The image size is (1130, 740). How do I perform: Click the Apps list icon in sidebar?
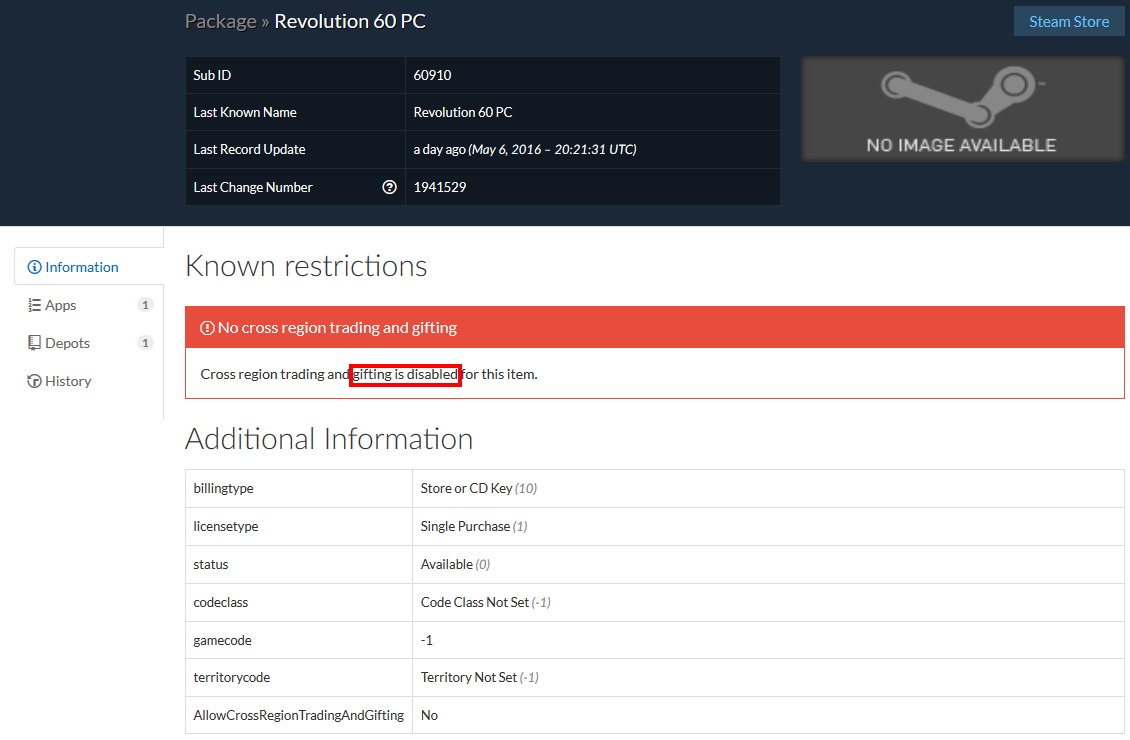tap(34, 305)
